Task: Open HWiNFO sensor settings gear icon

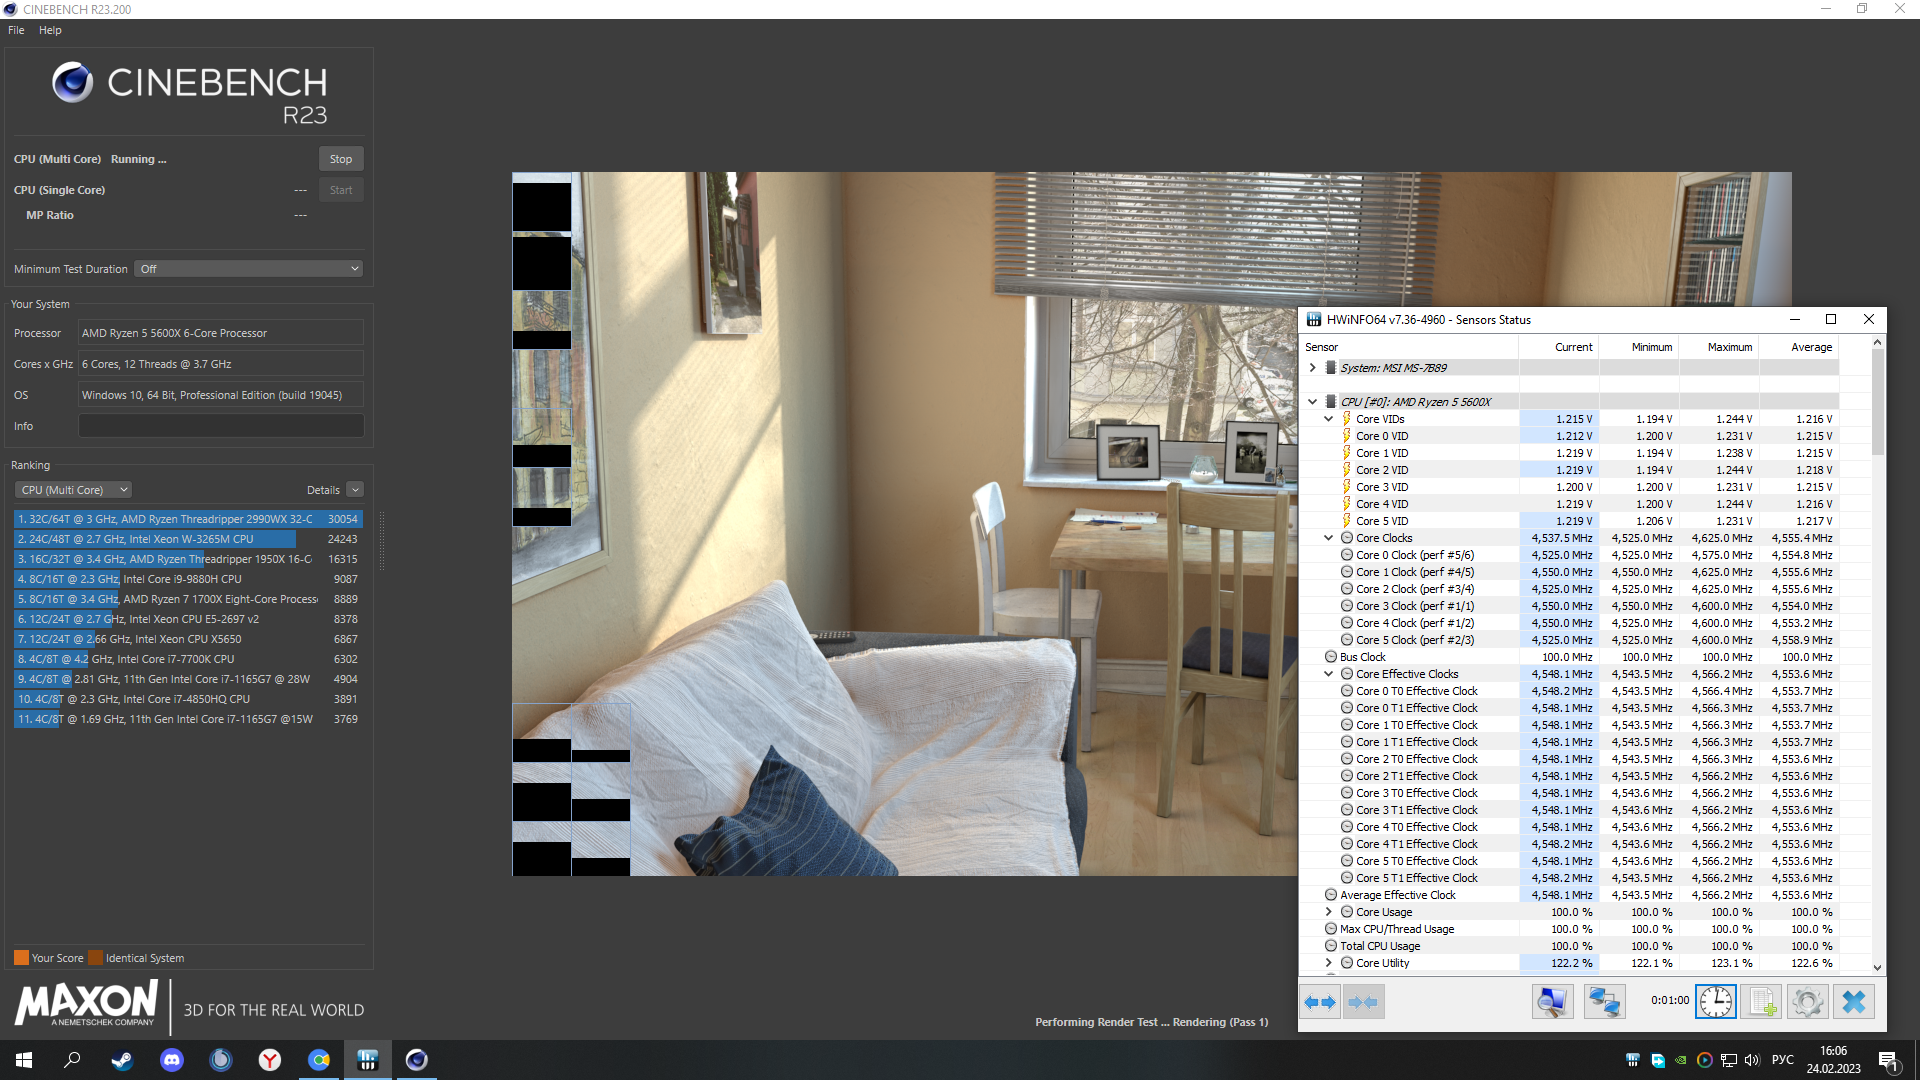Action: click(1807, 1002)
